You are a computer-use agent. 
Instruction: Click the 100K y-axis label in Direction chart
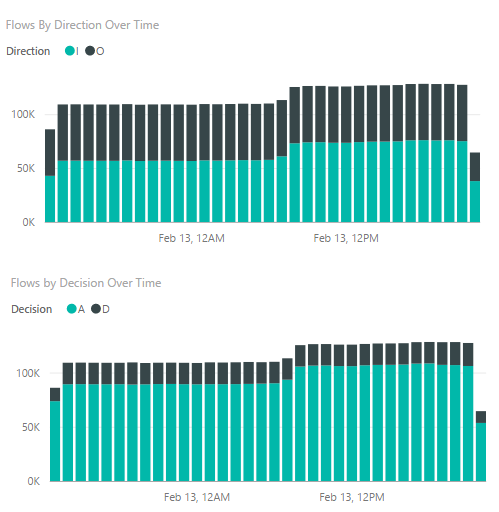click(x=23, y=115)
